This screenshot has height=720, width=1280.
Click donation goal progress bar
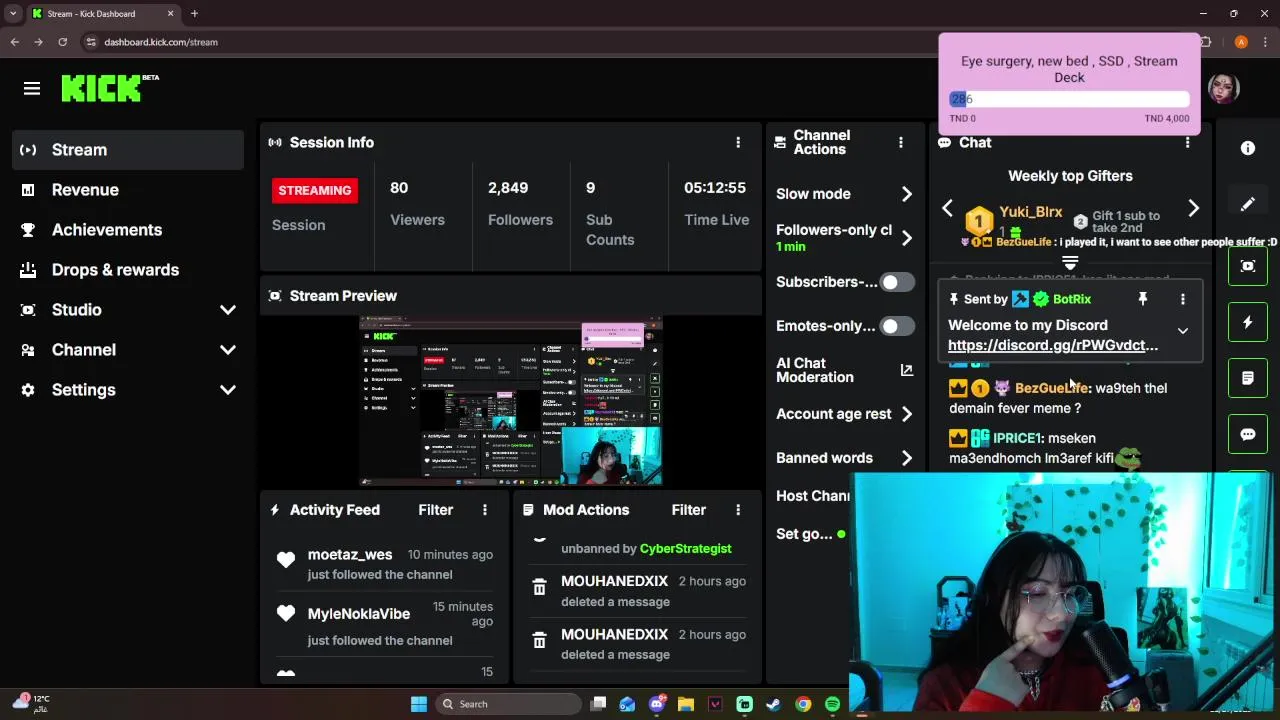point(1069,99)
